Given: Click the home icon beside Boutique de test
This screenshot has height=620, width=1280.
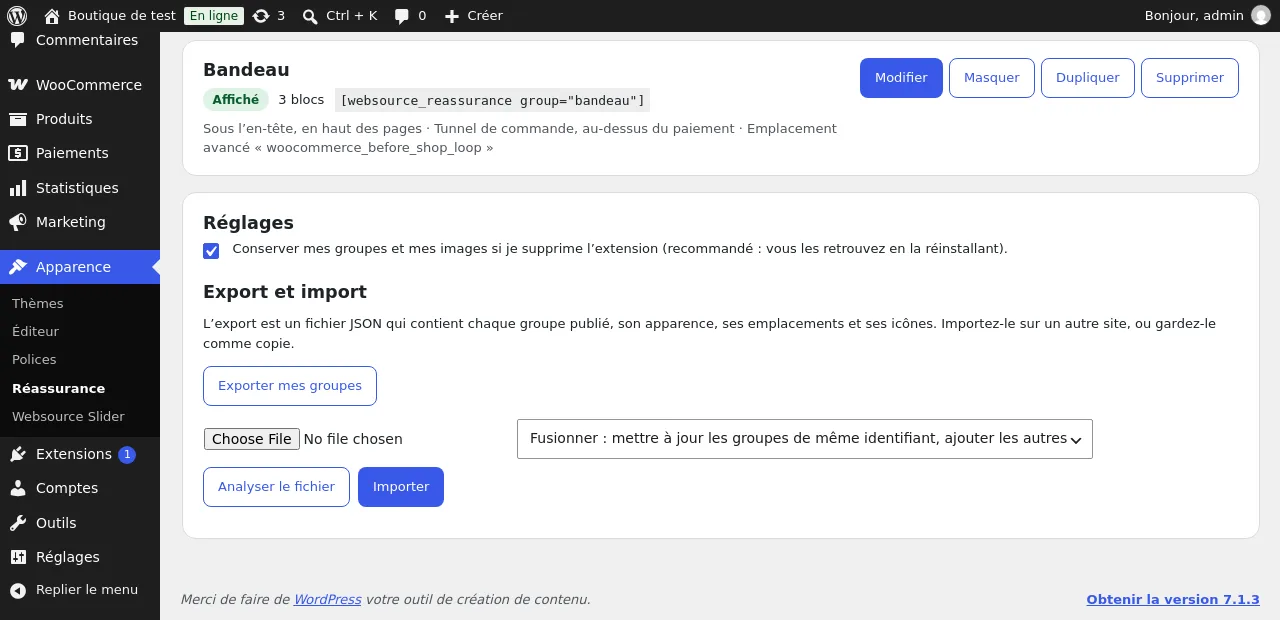Looking at the screenshot, I should pyautogui.click(x=52, y=16).
